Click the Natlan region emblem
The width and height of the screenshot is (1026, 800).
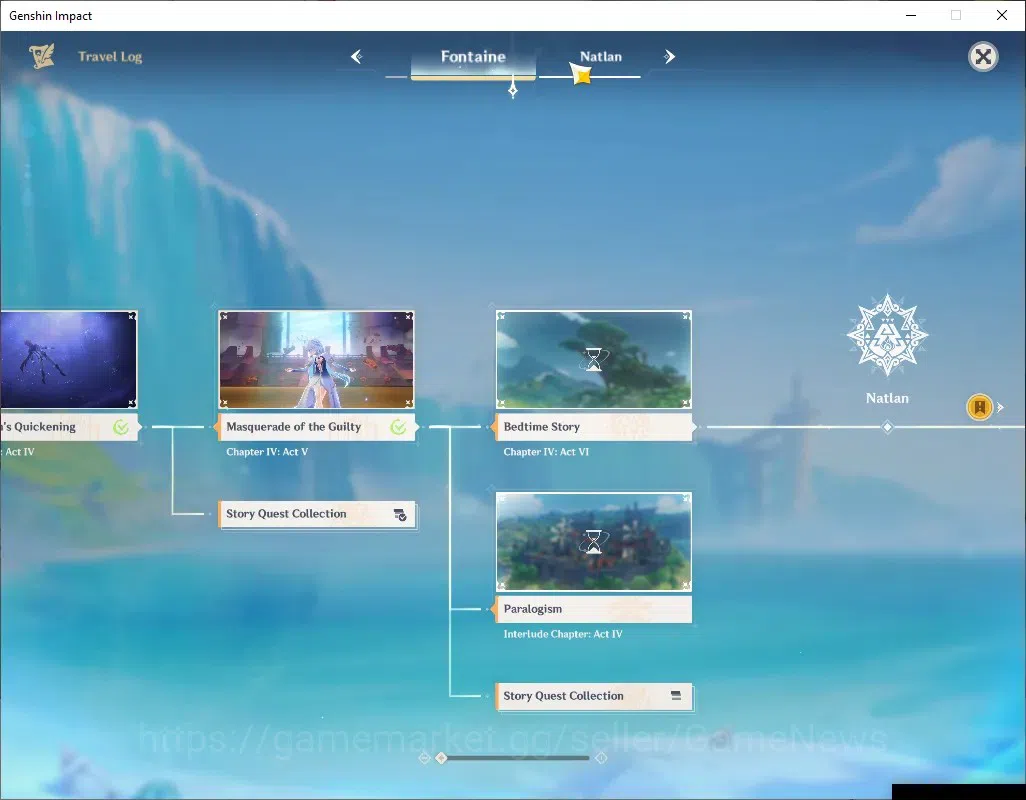click(x=887, y=335)
